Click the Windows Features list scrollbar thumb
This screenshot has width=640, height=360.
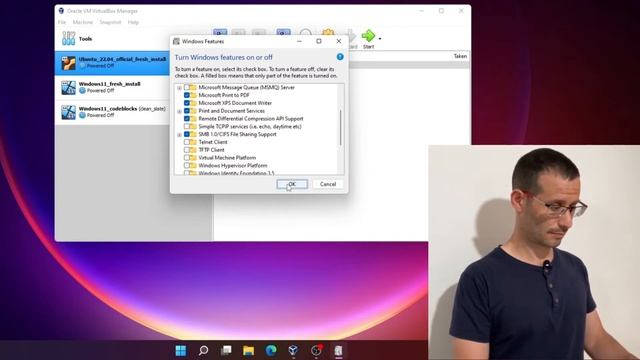tap(340, 127)
